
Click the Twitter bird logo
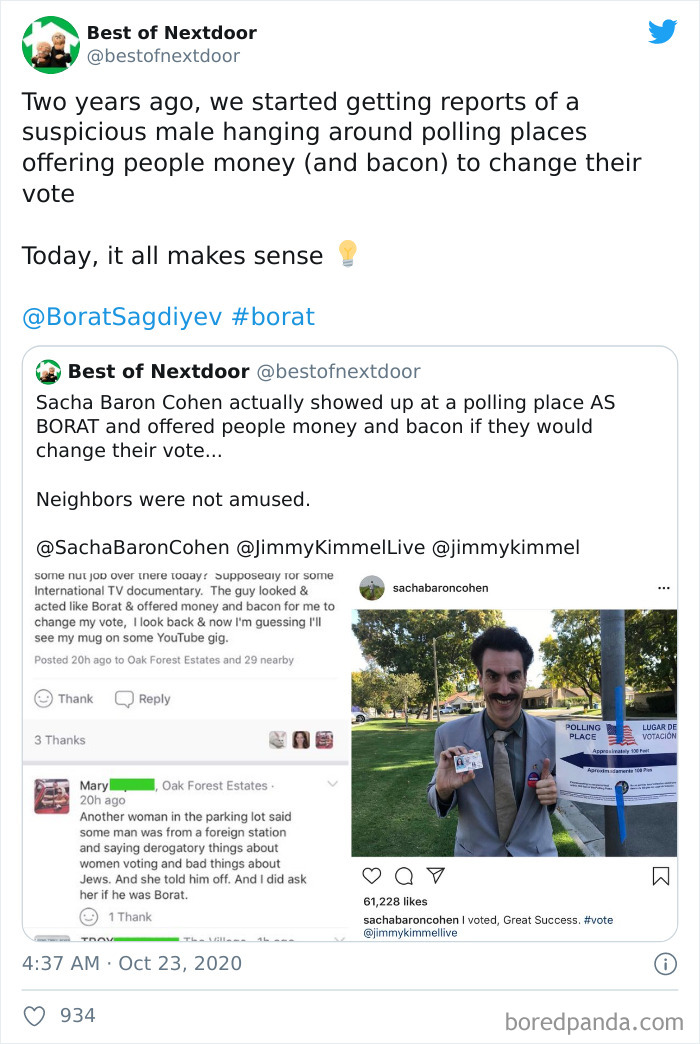[x=662, y=32]
